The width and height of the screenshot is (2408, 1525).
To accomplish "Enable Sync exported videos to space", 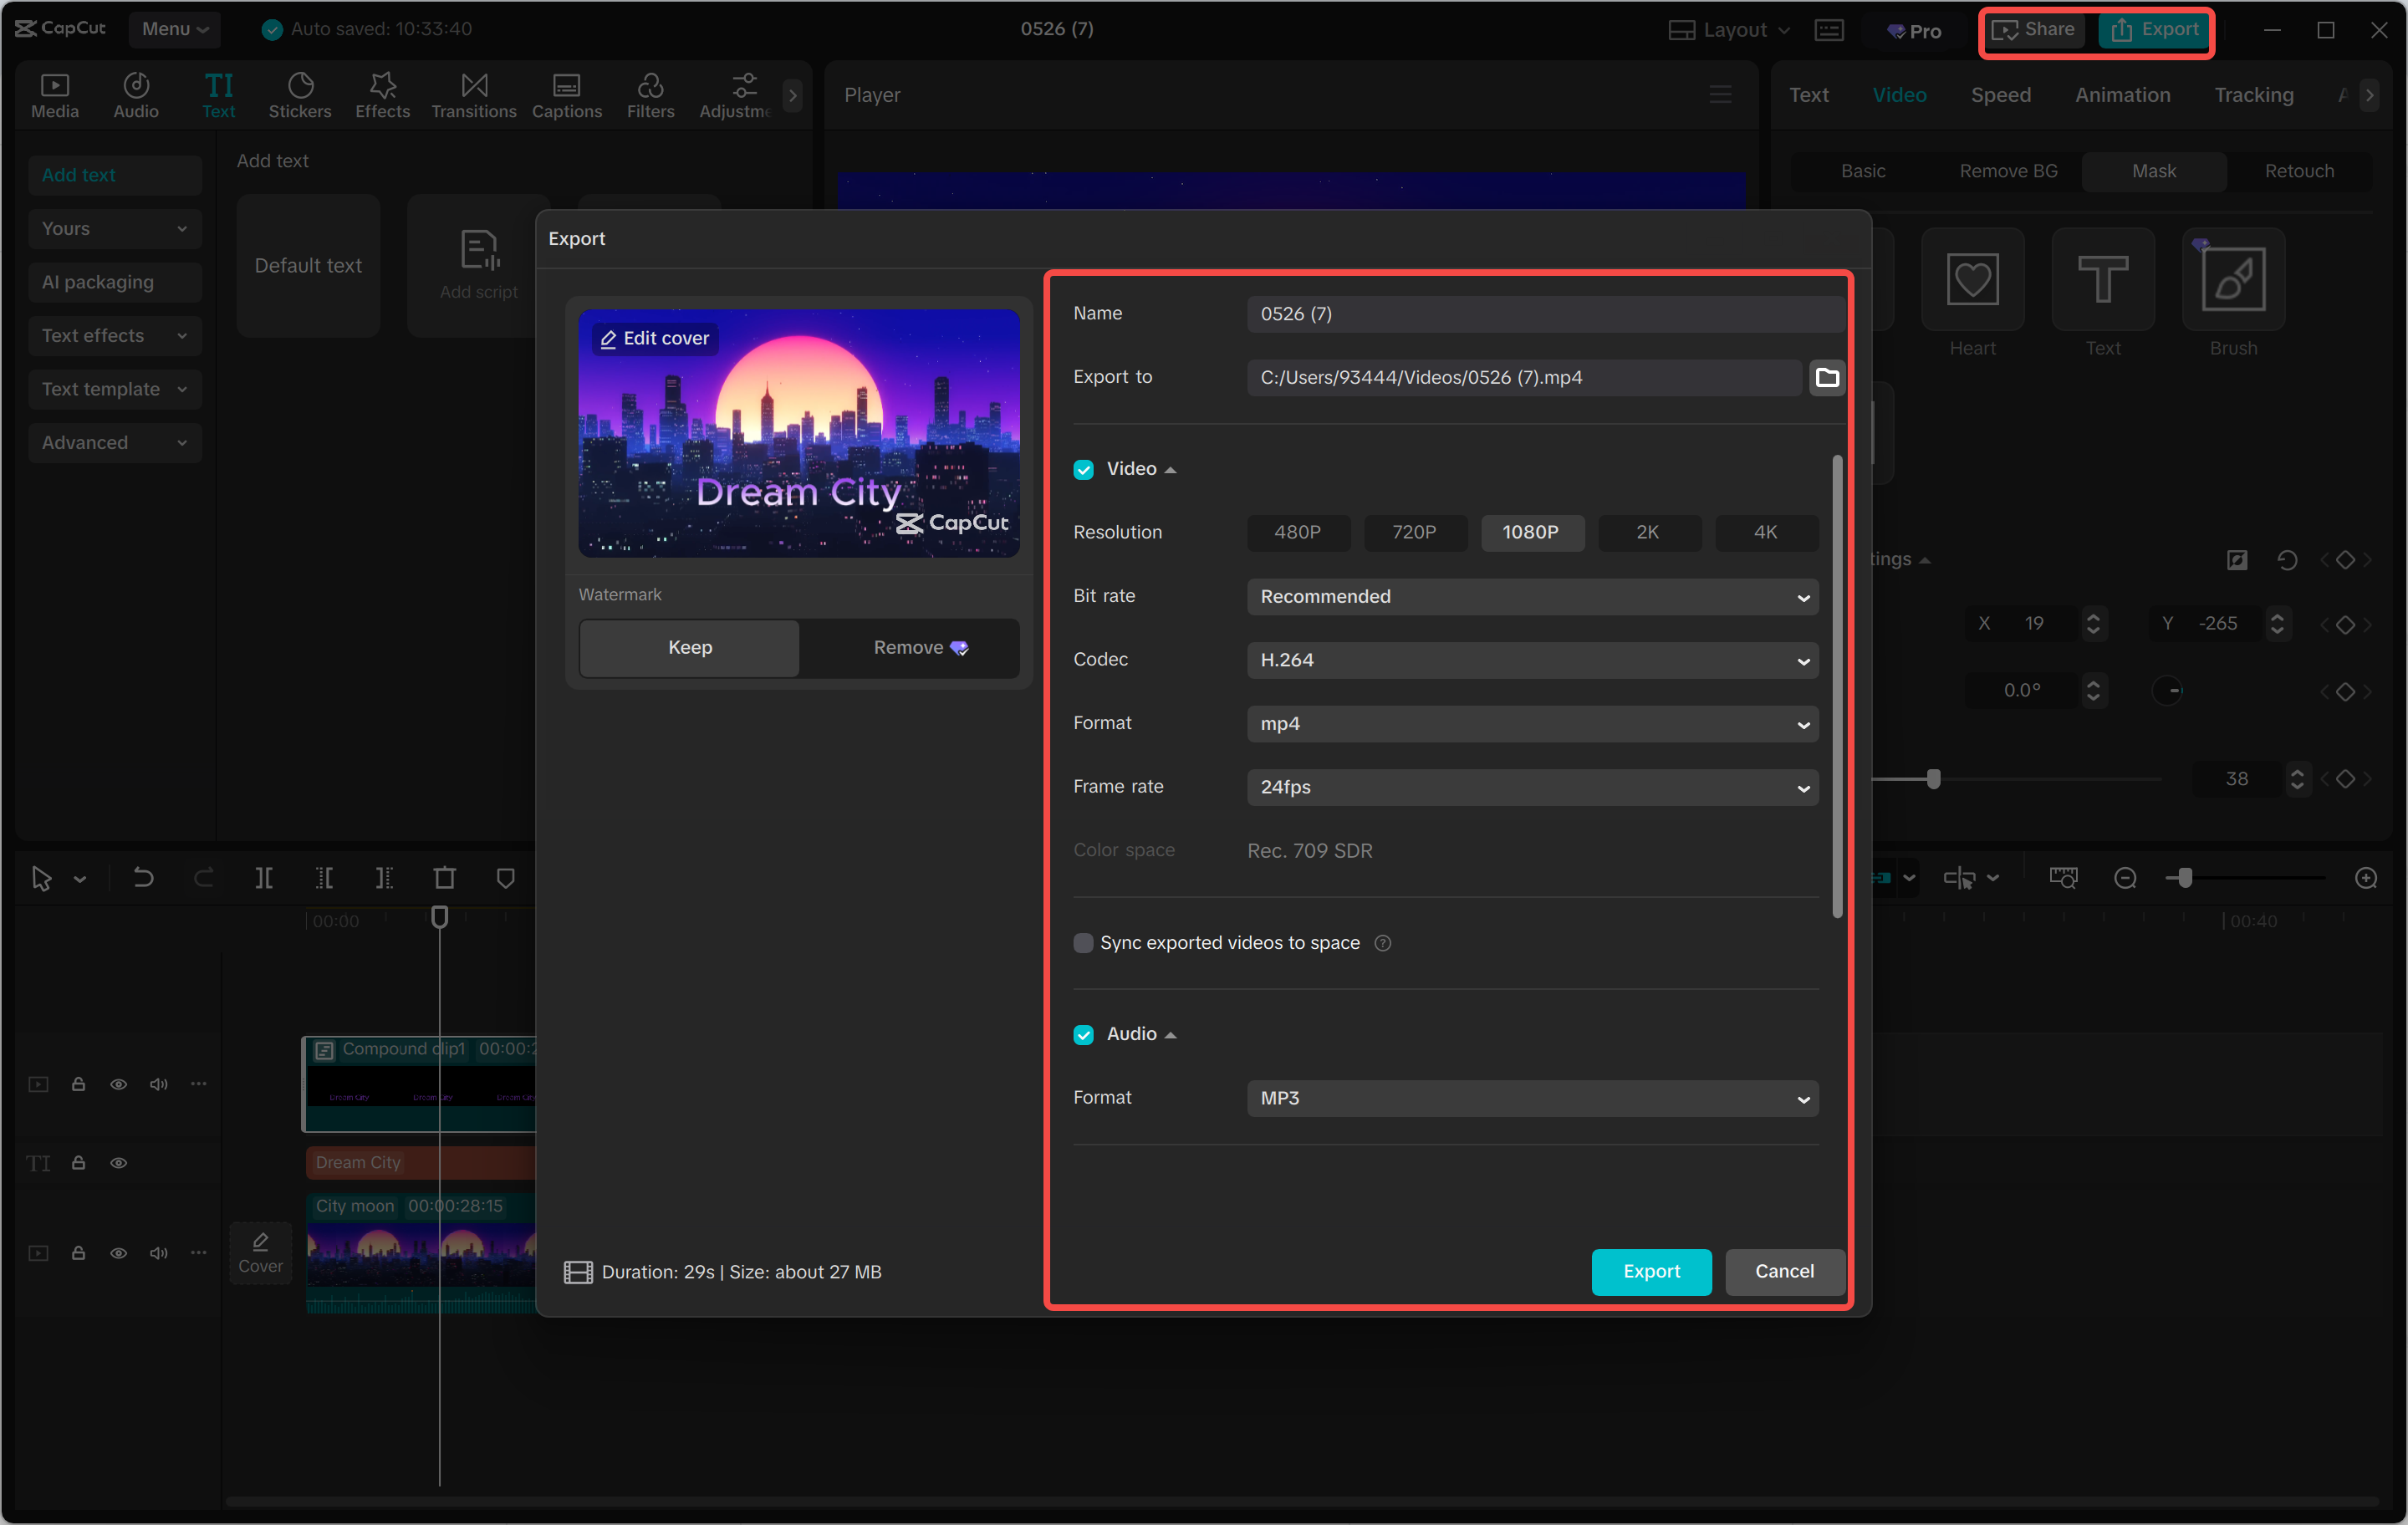I will point(1084,942).
